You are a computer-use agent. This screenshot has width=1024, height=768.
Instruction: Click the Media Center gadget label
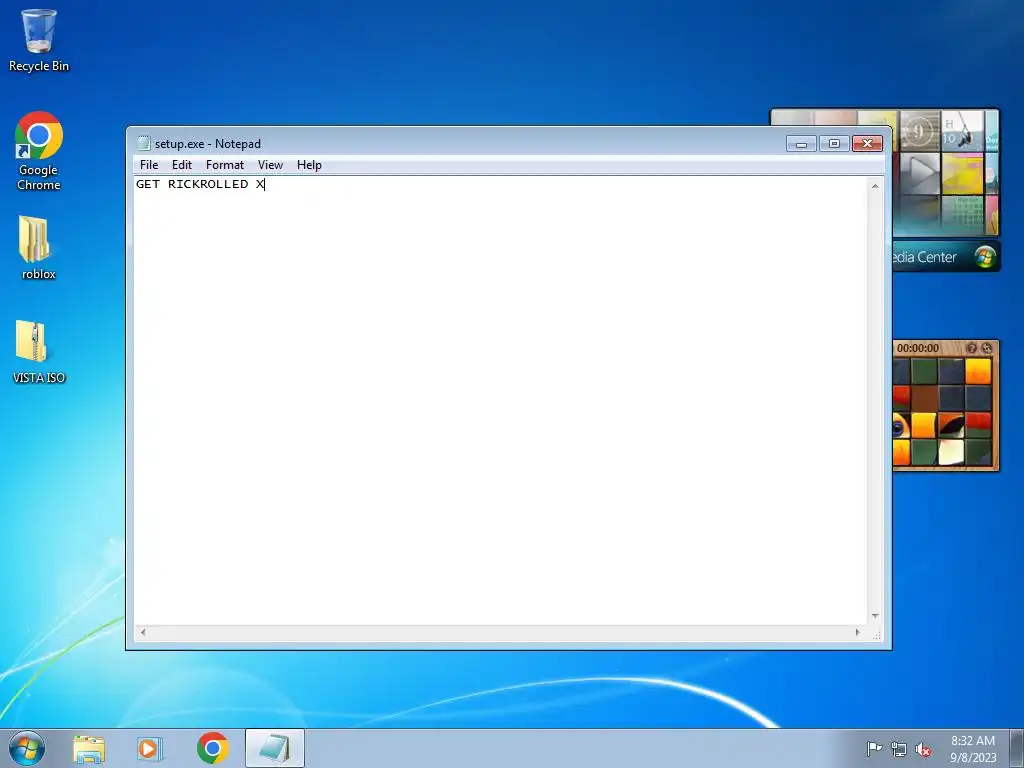[925, 257]
